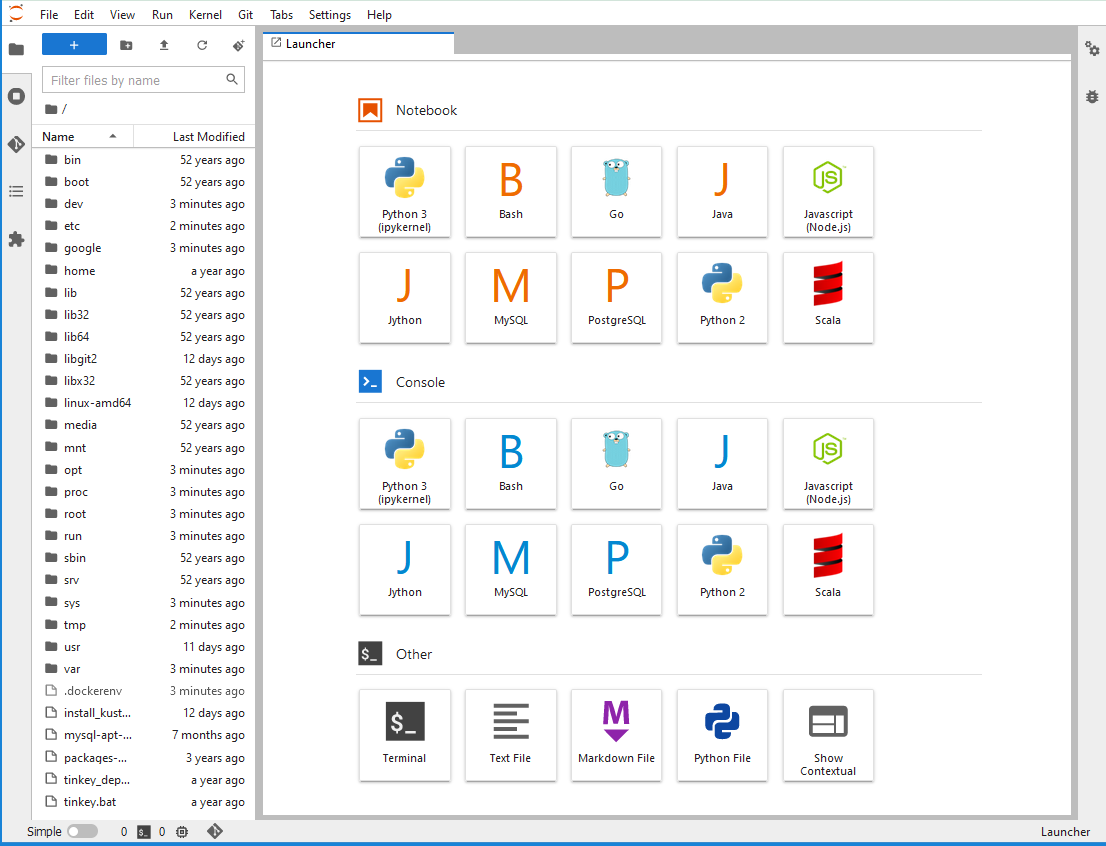
Task: Open the Edit menu
Action: 84,15
